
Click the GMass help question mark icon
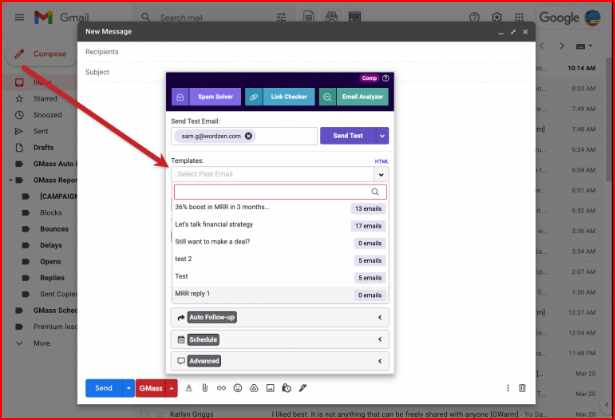point(386,78)
